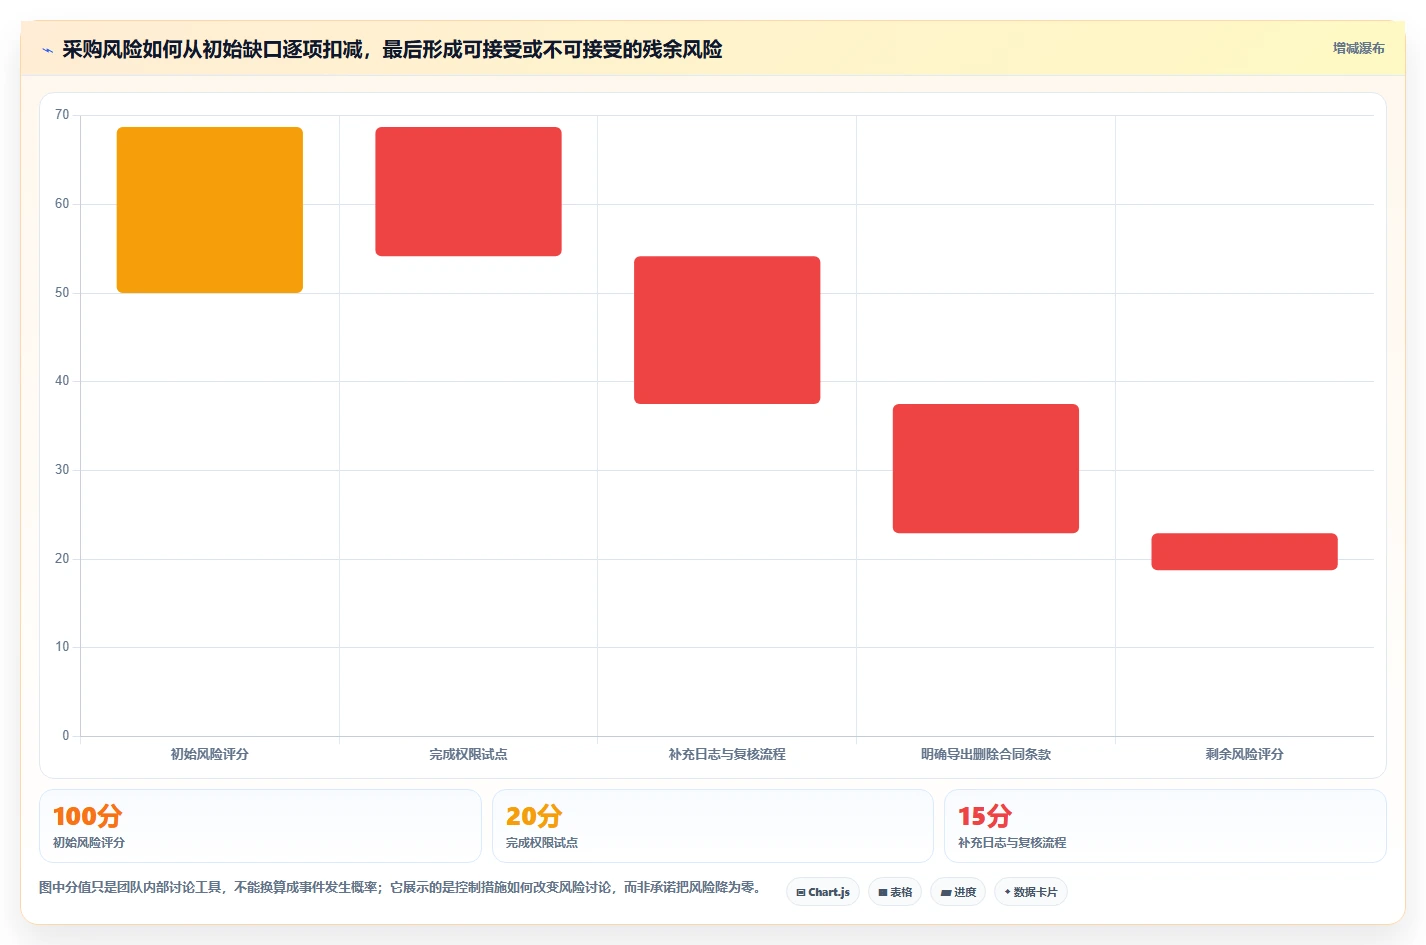Viewport: 1426px width, 945px height.
Task: Click the y-axis value 10
Action: (62, 647)
